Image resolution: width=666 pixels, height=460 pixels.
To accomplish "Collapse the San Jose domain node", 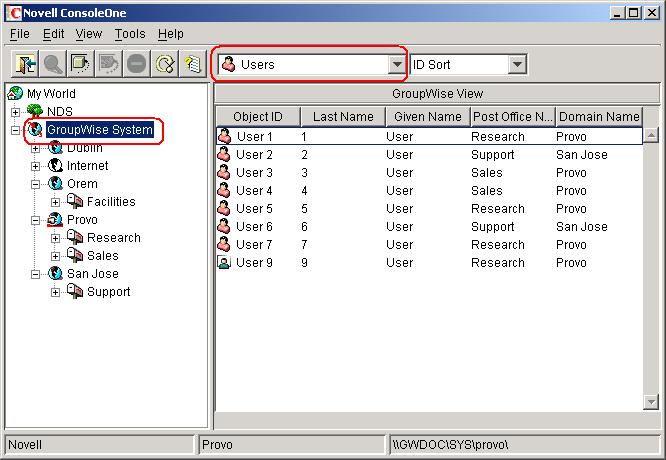I will coord(36,274).
